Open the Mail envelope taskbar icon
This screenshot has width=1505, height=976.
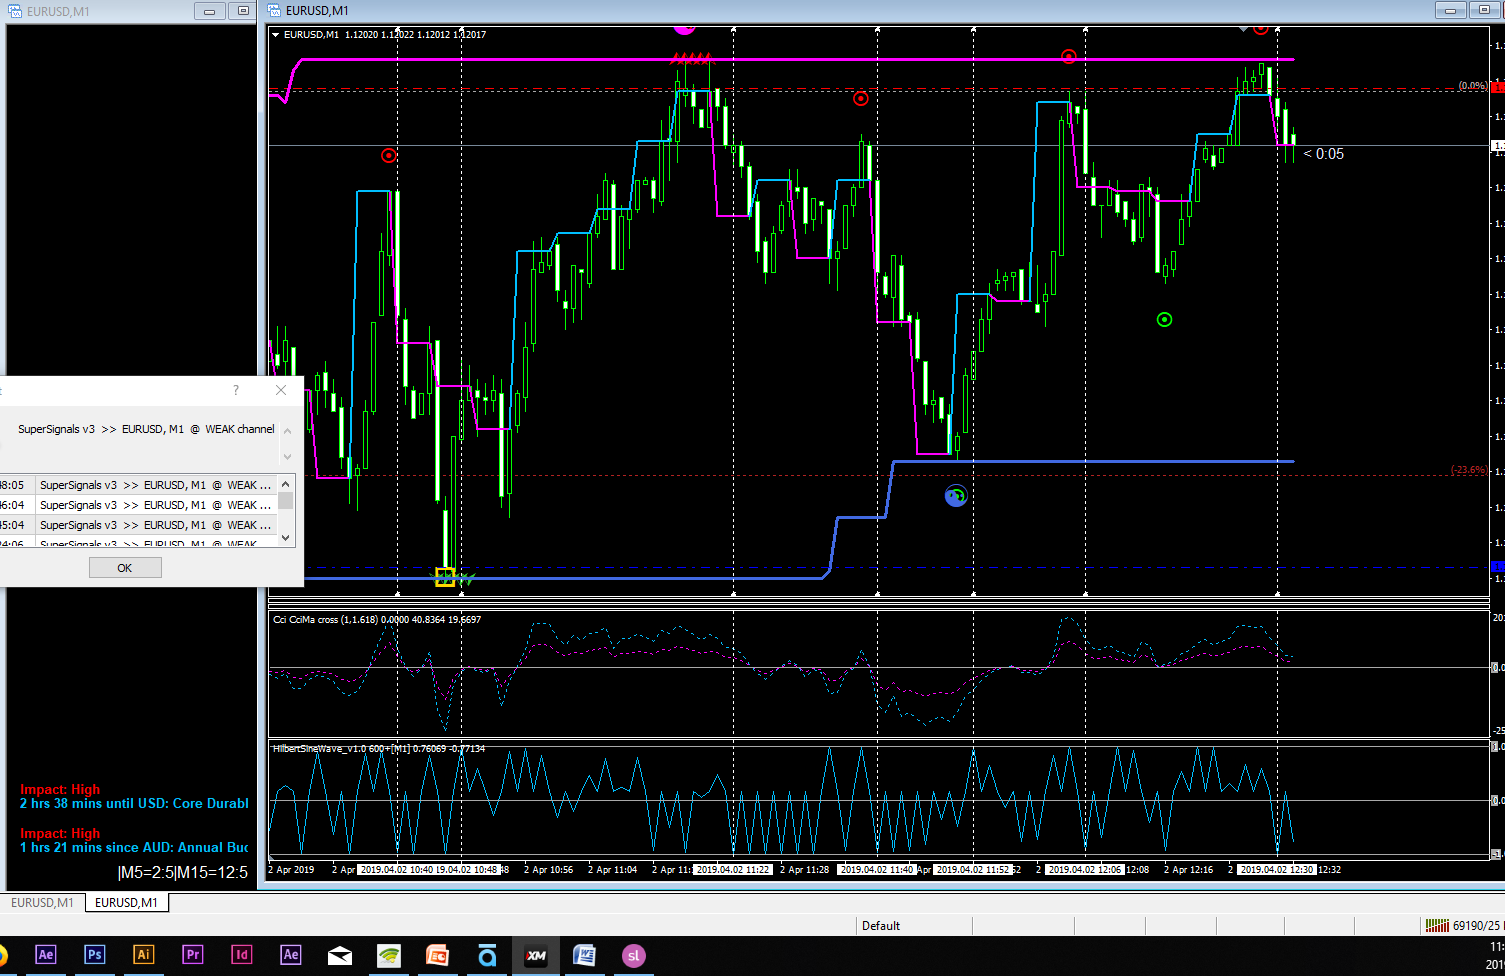point(340,956)
